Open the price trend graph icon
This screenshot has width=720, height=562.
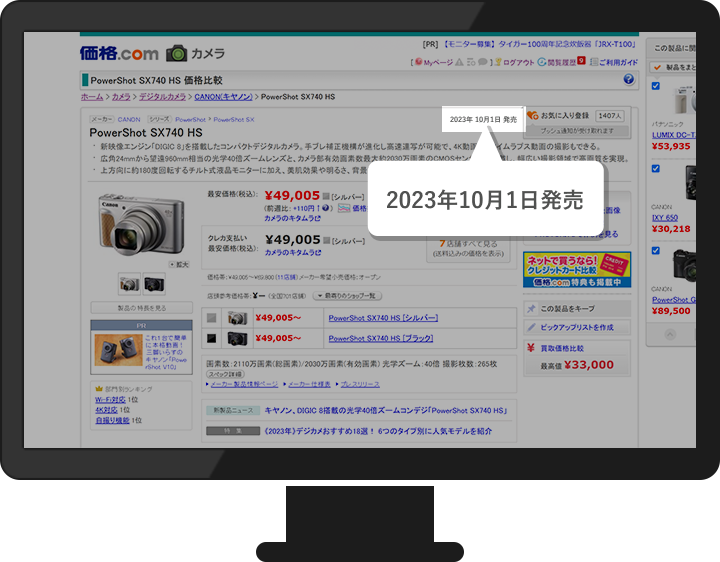tap(344, 208)
